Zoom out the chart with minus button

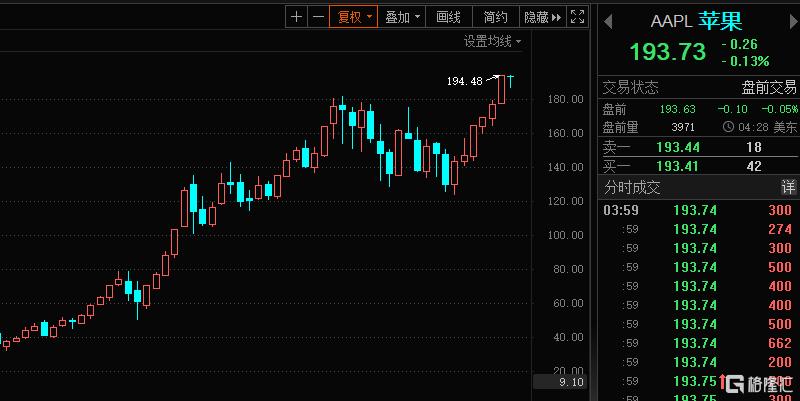pos(318,17)
